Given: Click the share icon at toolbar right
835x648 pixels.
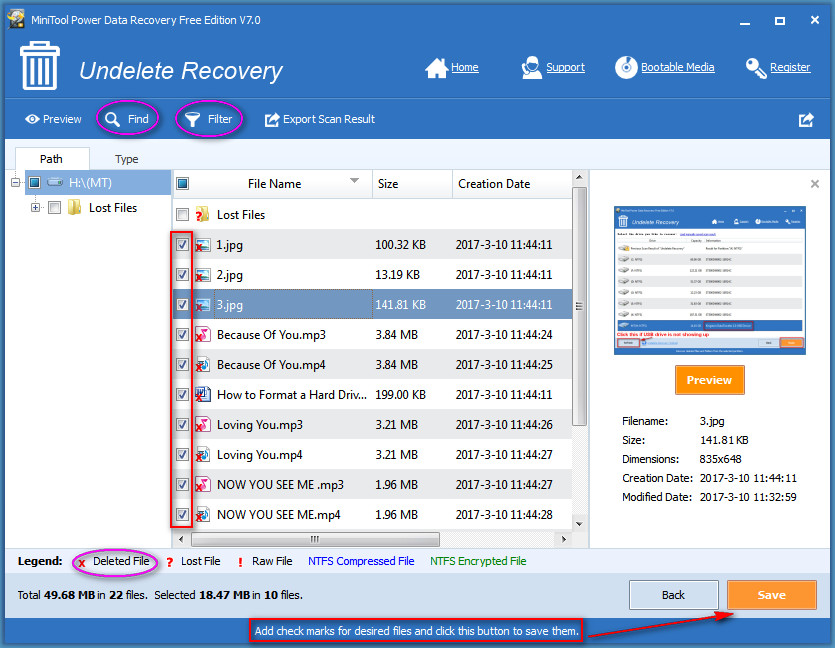Looking at the screenshot, I should (x=806, y=120).
